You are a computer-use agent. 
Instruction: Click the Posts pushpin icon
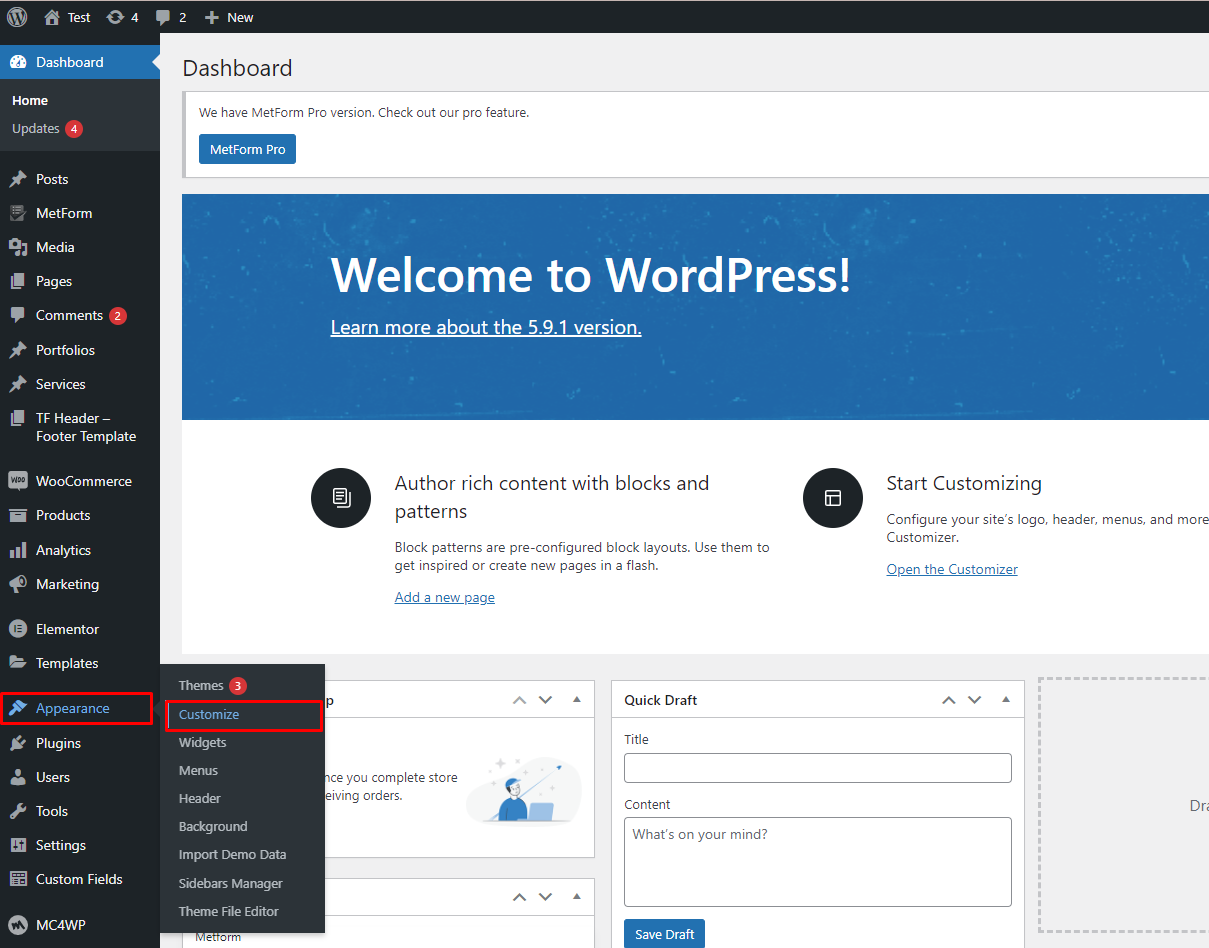18,179
